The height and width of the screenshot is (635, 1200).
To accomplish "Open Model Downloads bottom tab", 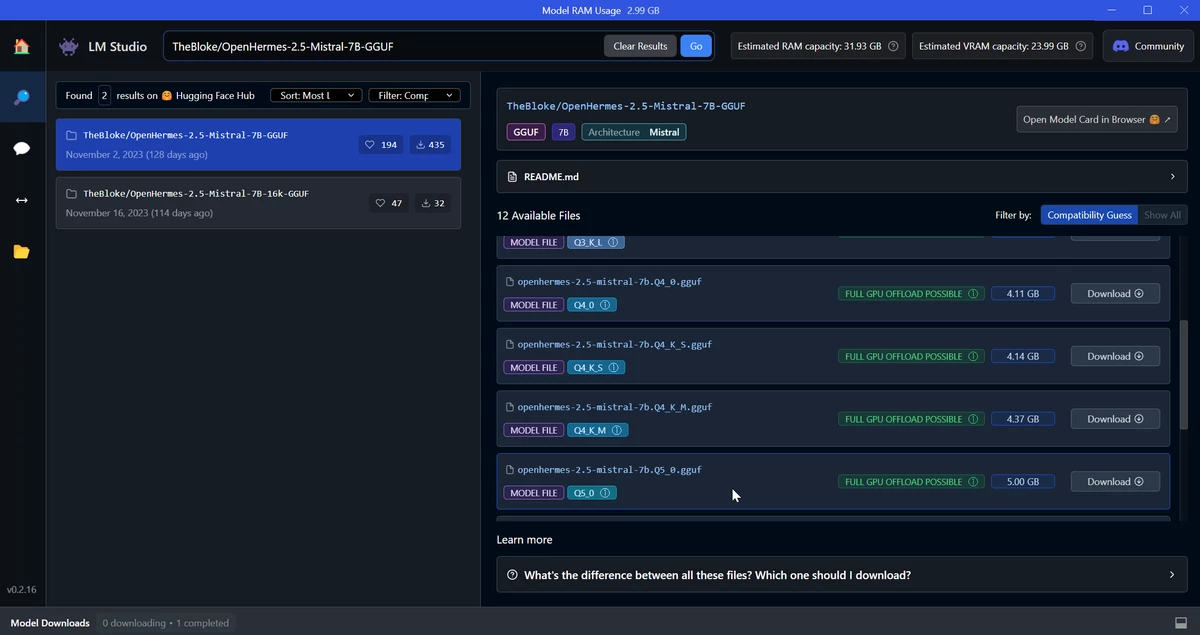I will [50, 623].
